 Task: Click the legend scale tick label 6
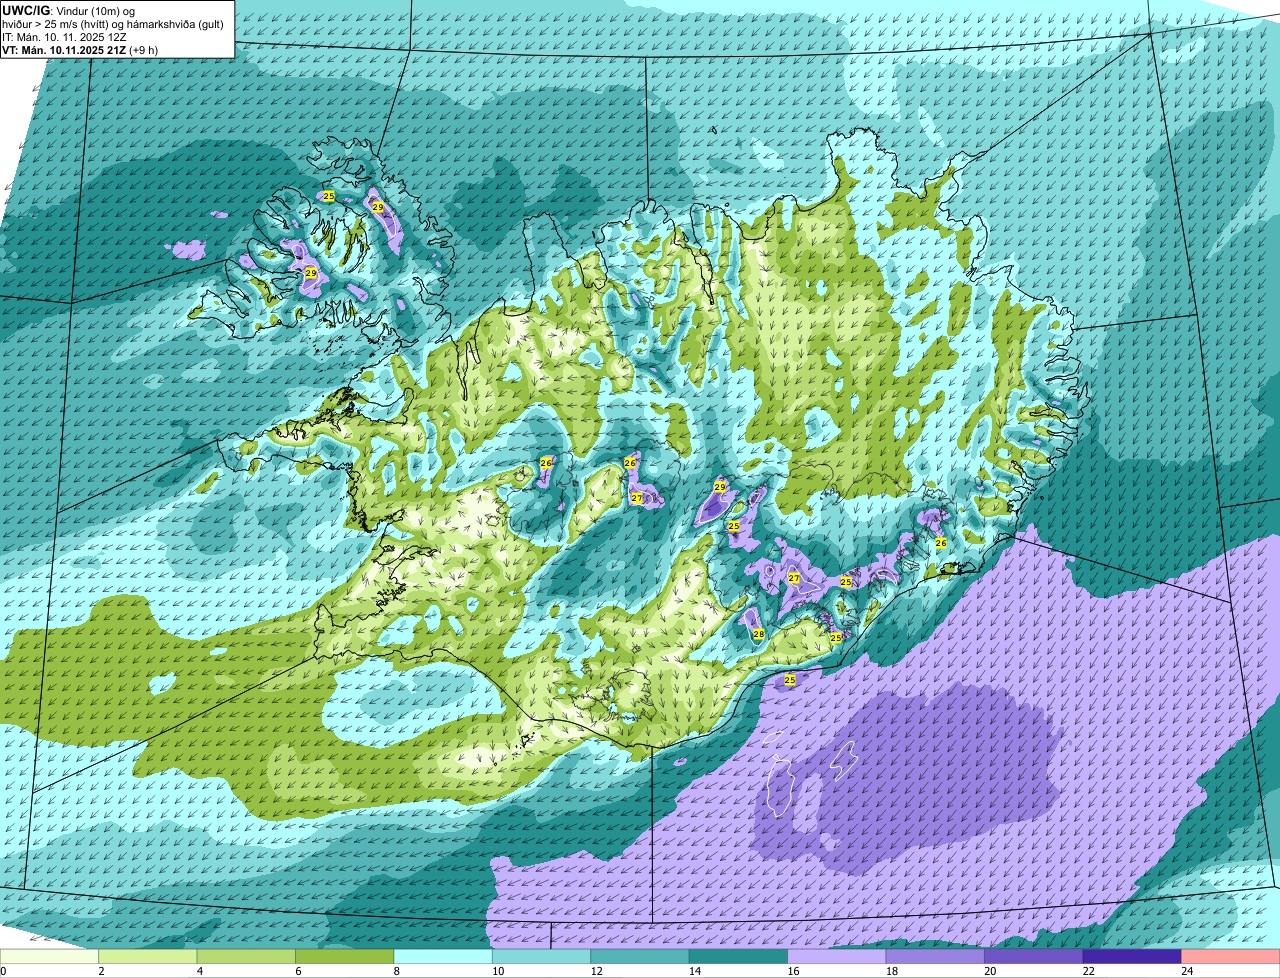click(298, 971)
